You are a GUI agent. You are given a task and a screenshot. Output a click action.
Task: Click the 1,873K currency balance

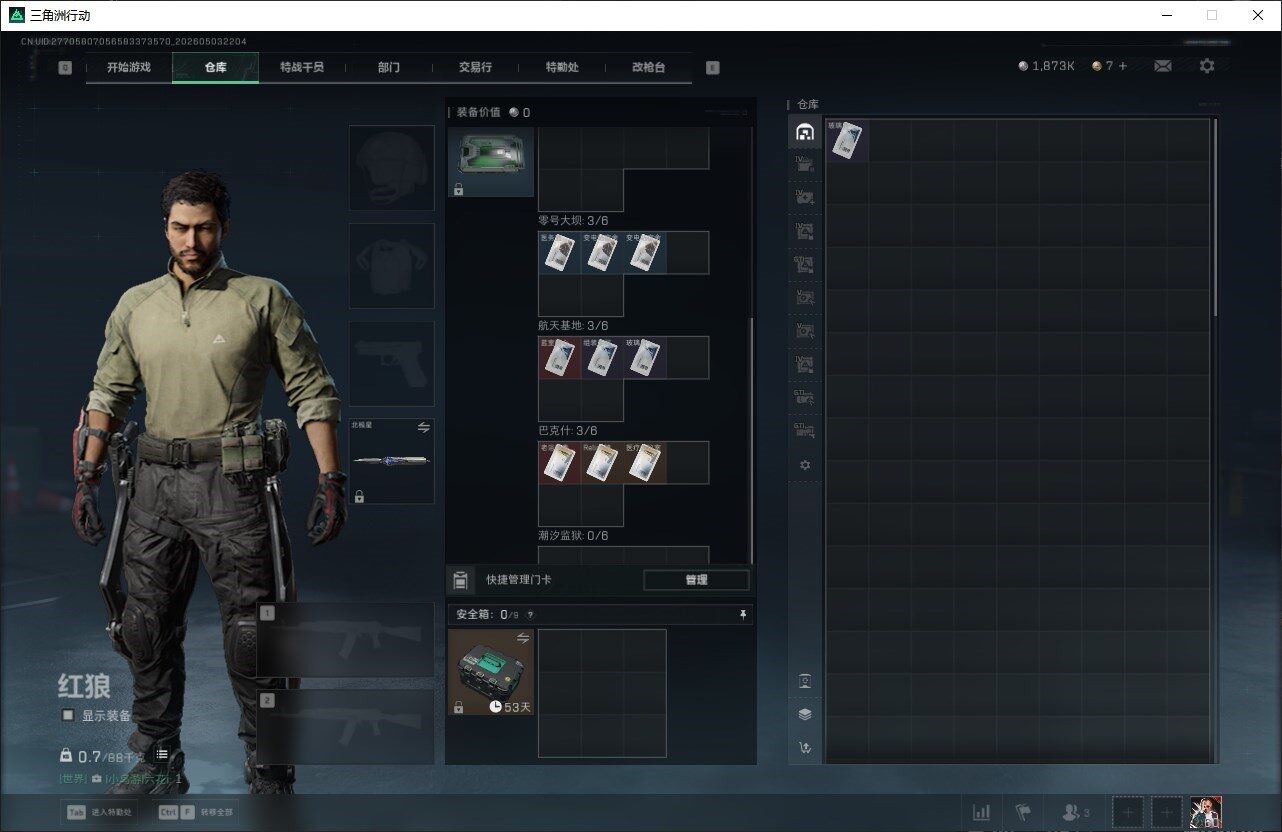click(x=1046, y=66)
